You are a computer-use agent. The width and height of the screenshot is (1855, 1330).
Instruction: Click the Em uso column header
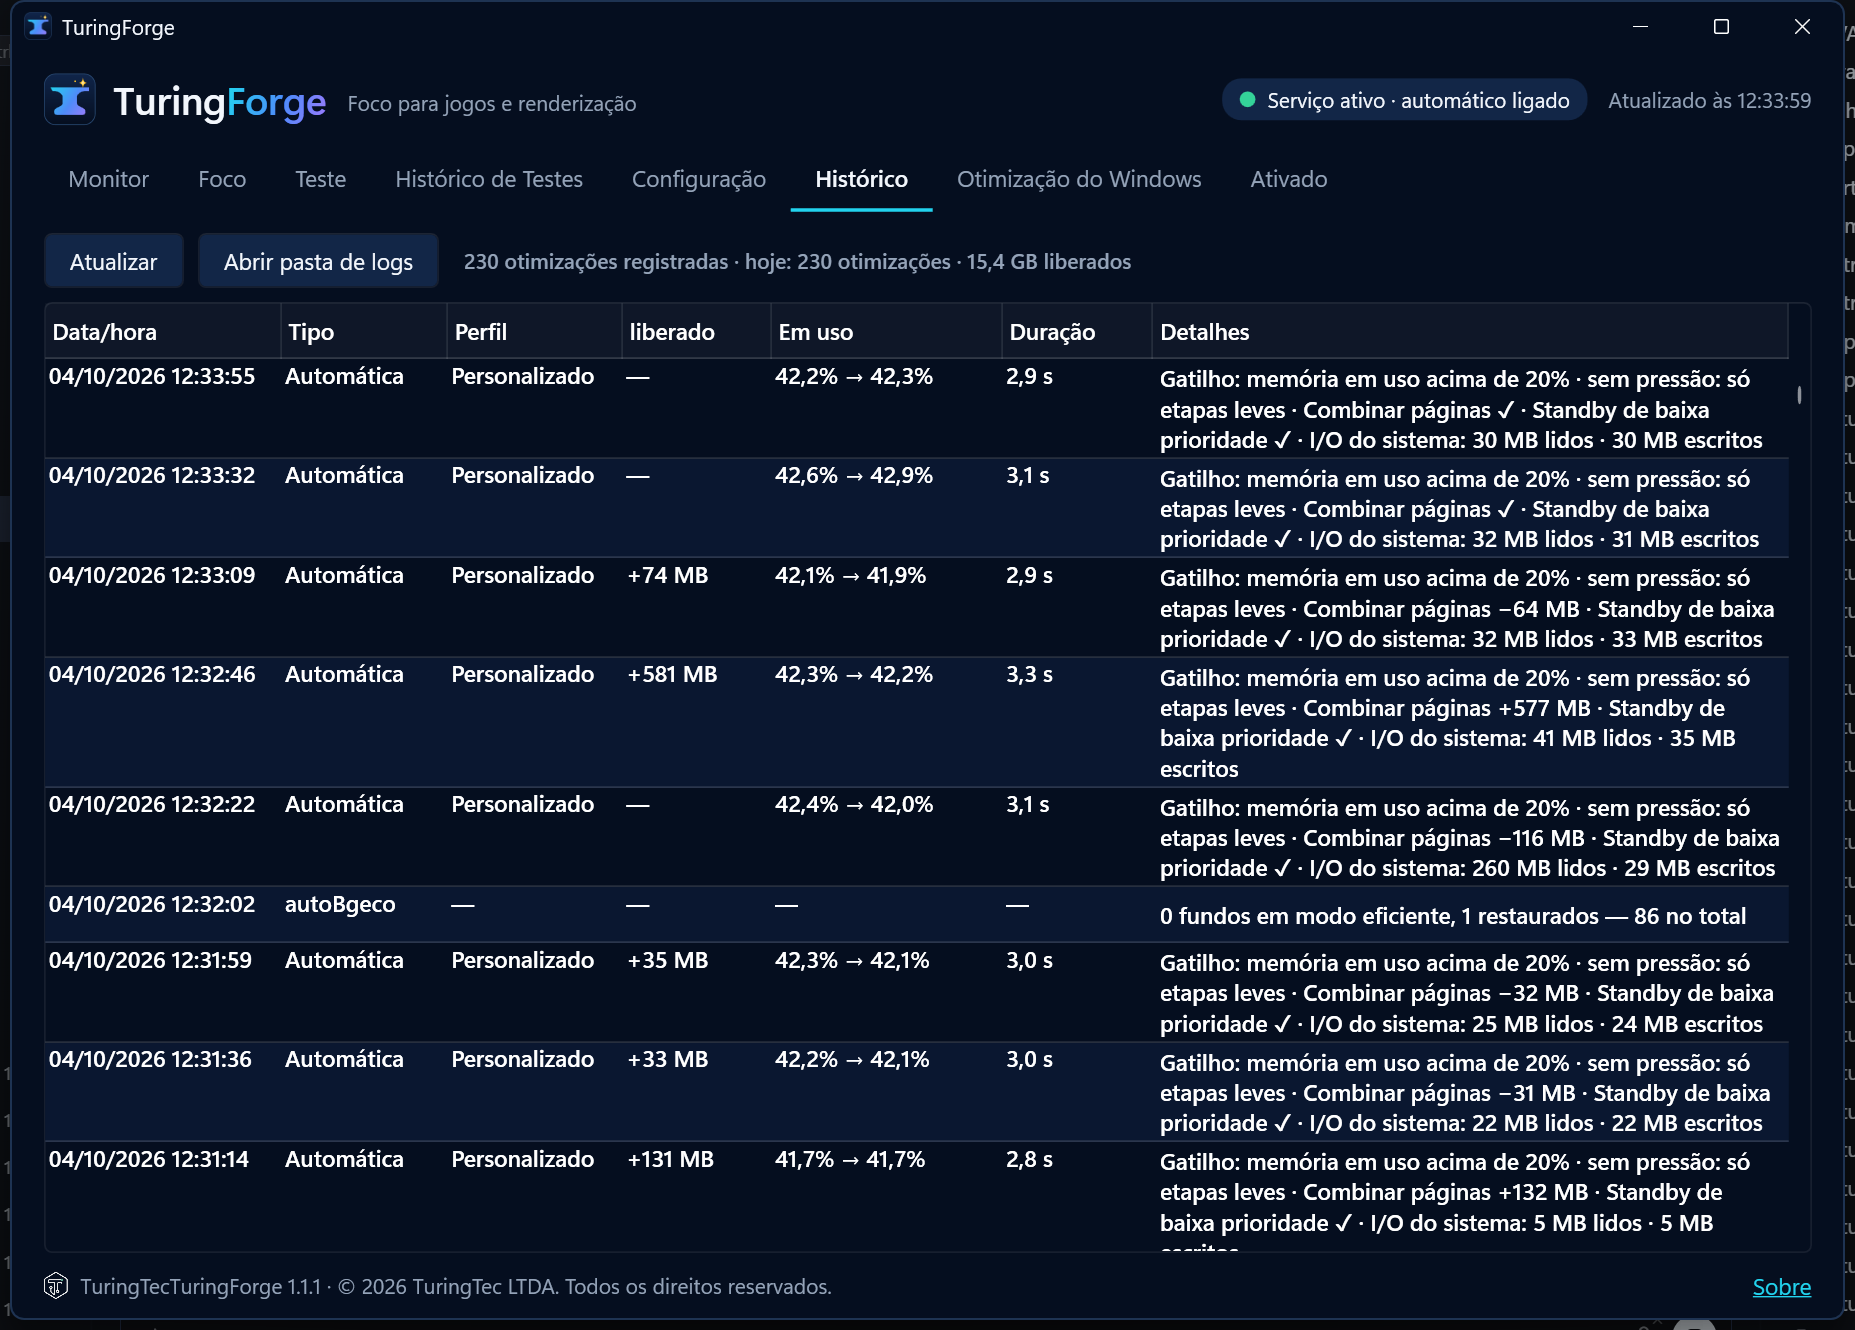(886, 332)
